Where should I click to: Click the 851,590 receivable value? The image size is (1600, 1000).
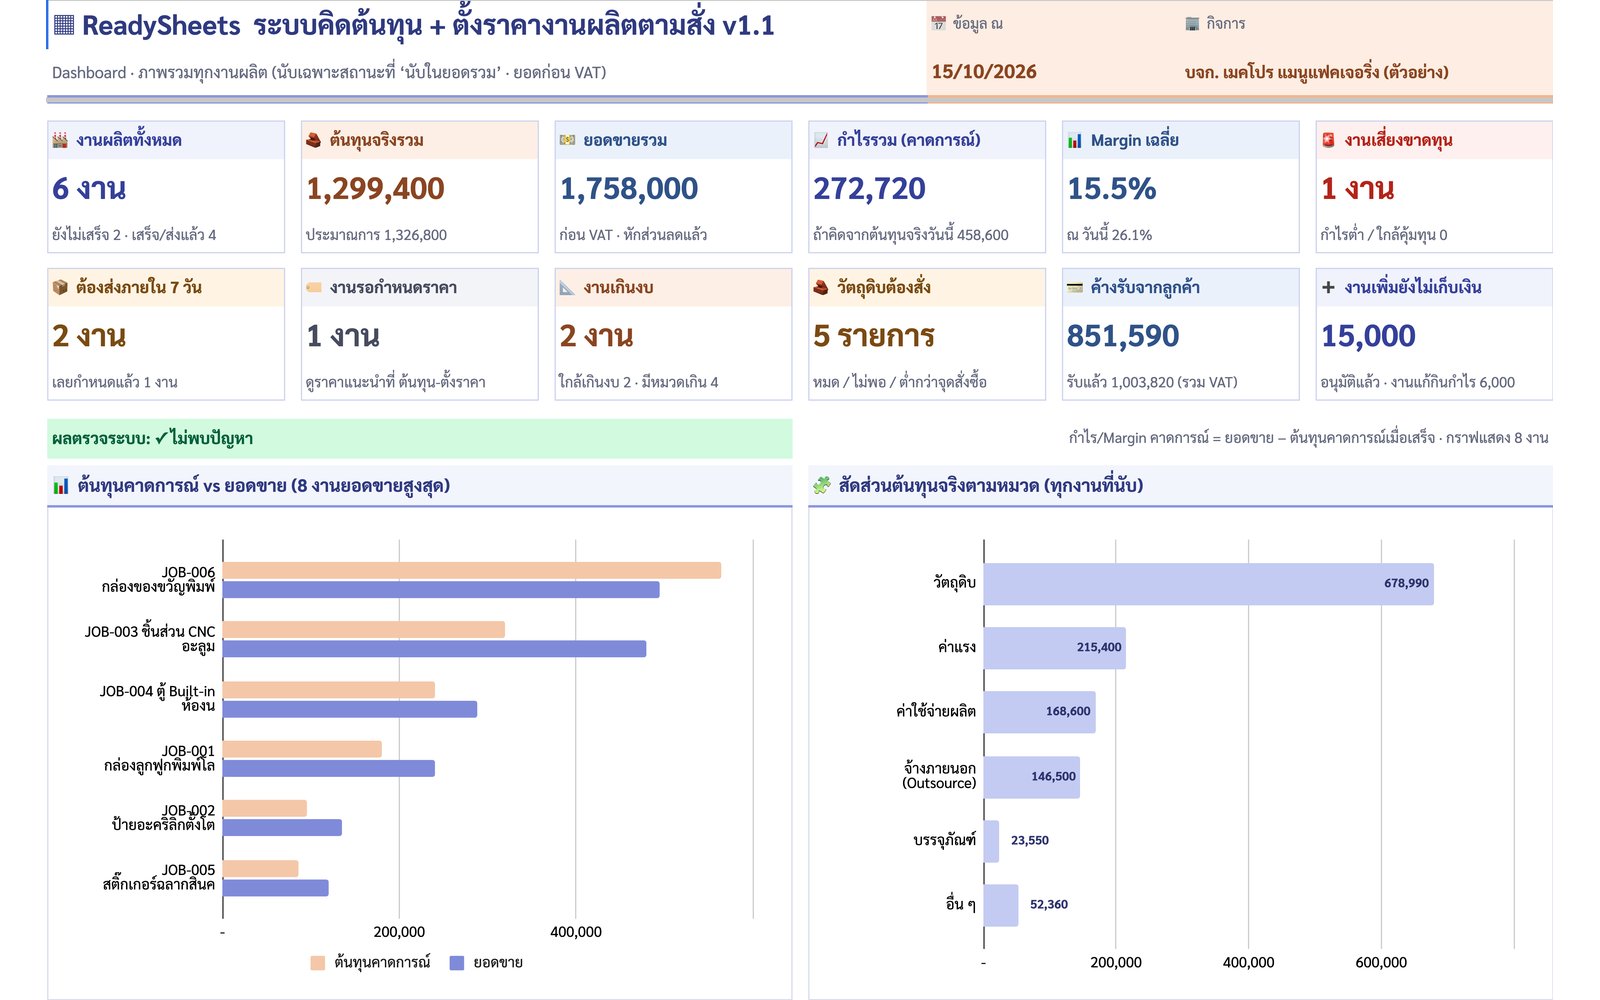[1123, 335]
